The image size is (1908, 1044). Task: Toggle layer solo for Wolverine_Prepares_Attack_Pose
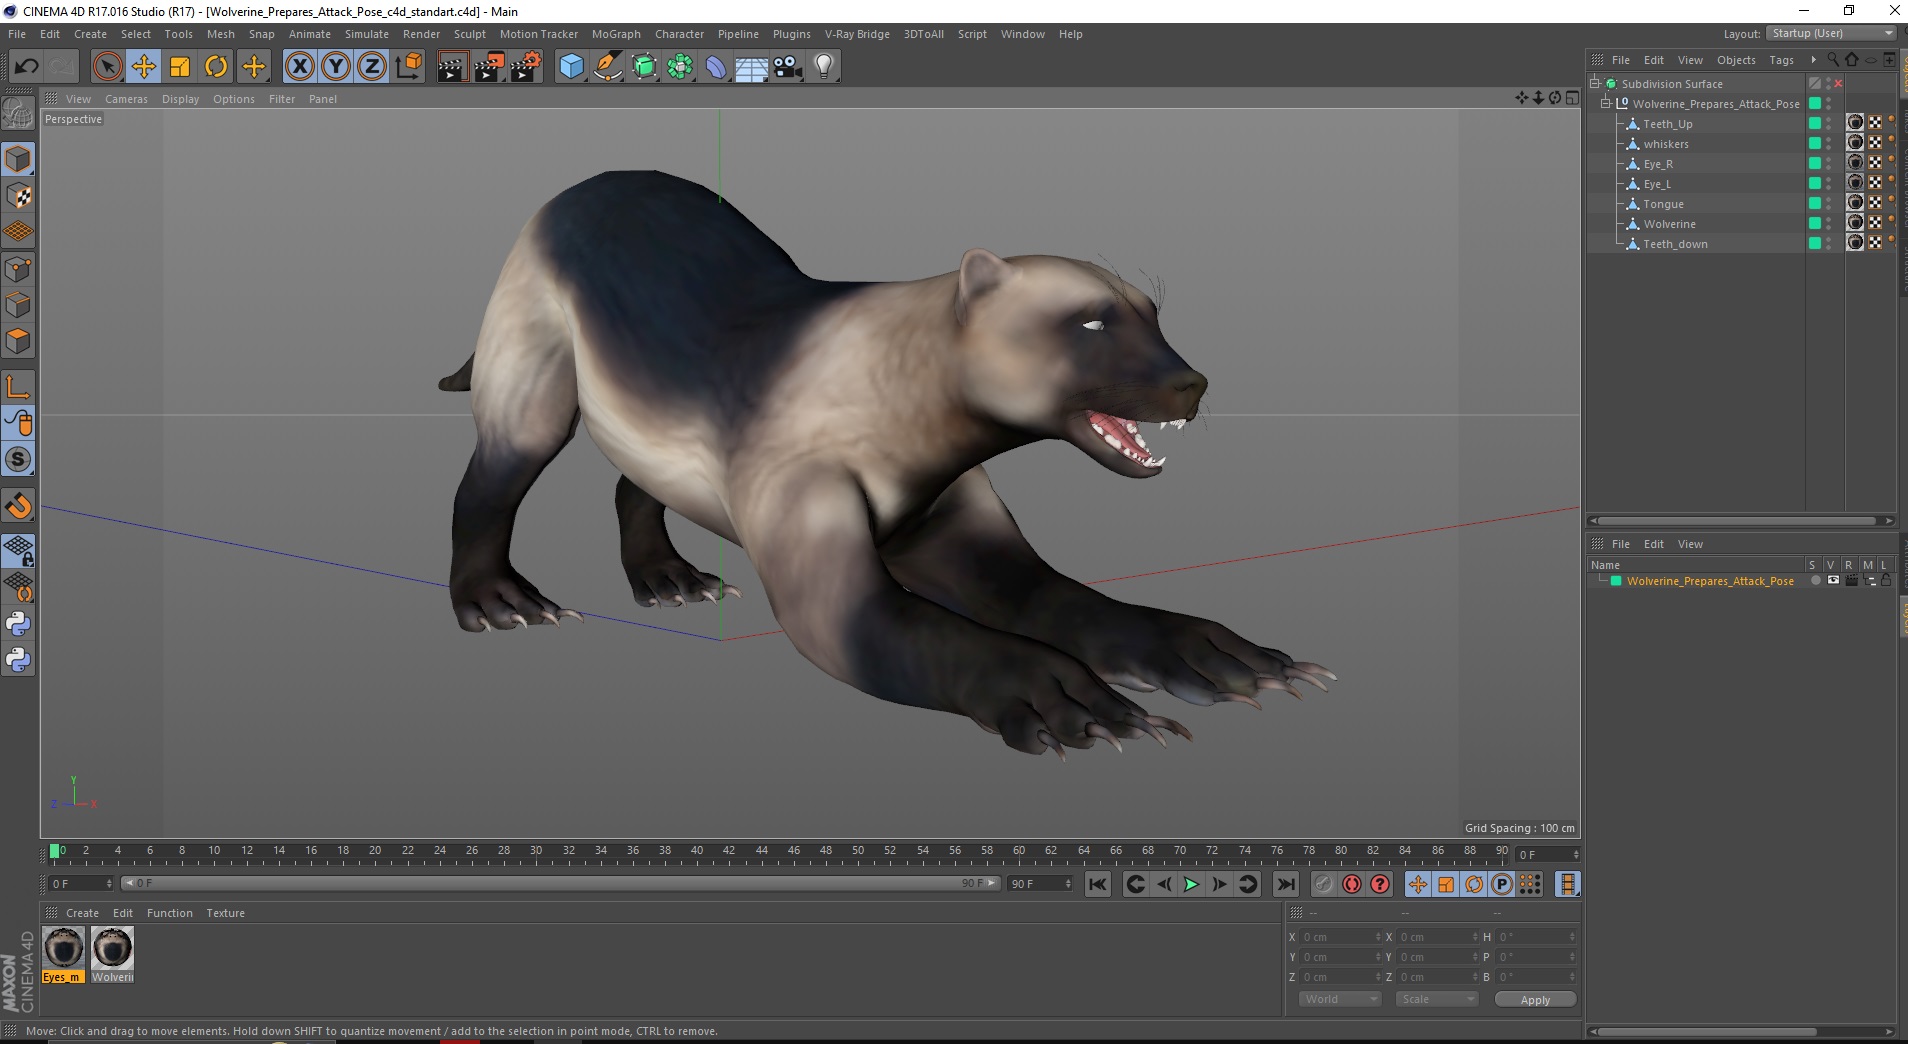(x=1816, y=581)
